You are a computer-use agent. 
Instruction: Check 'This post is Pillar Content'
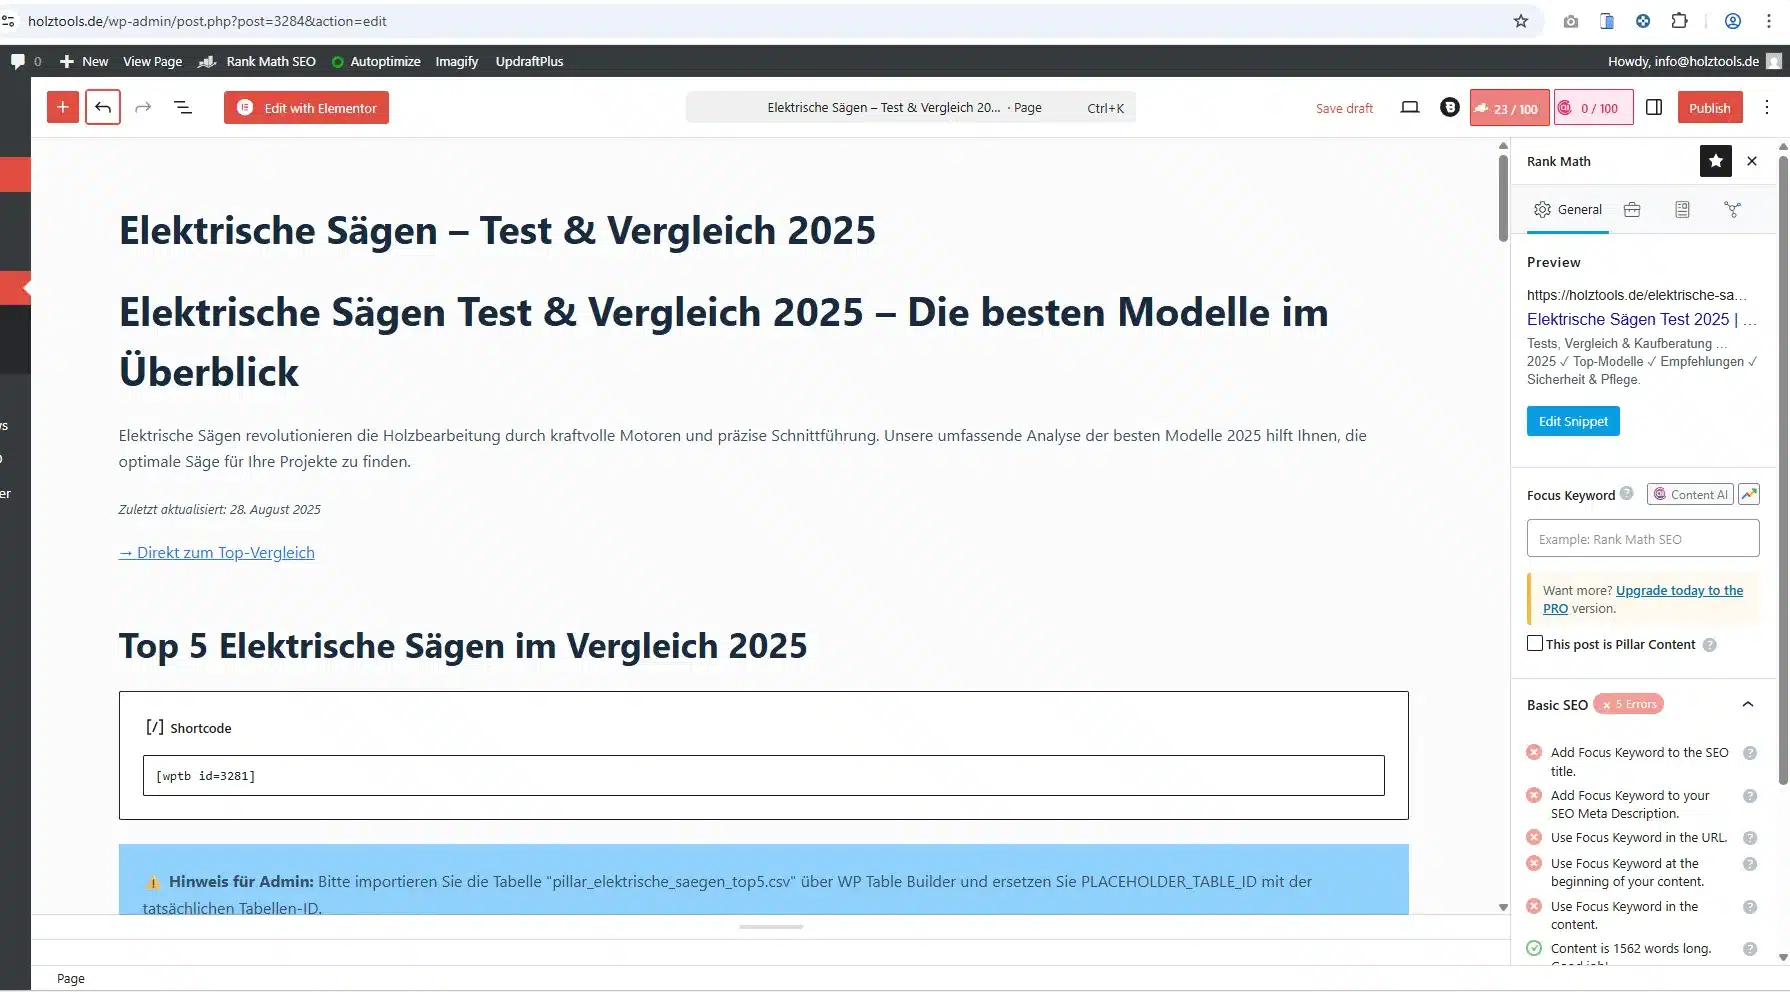[x=1535, y=643]
